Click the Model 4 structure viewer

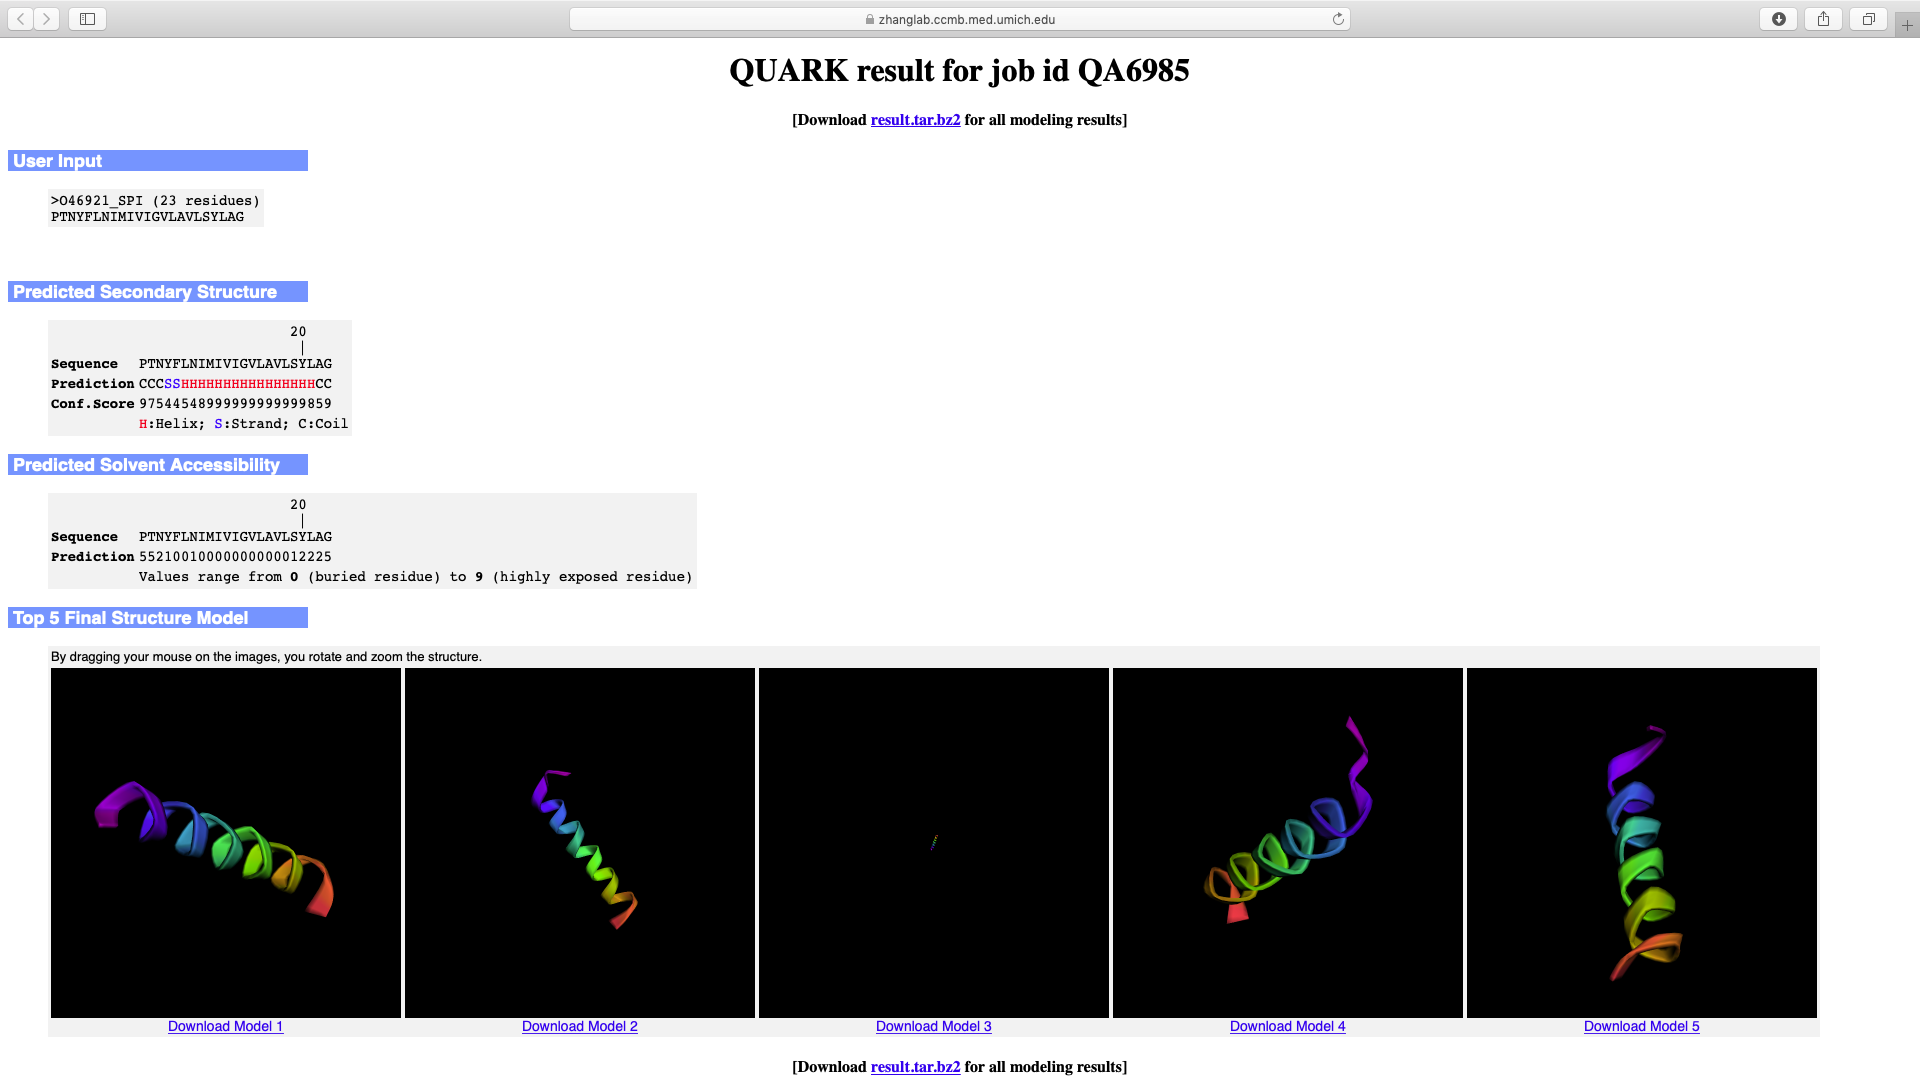coord(1288,843)
